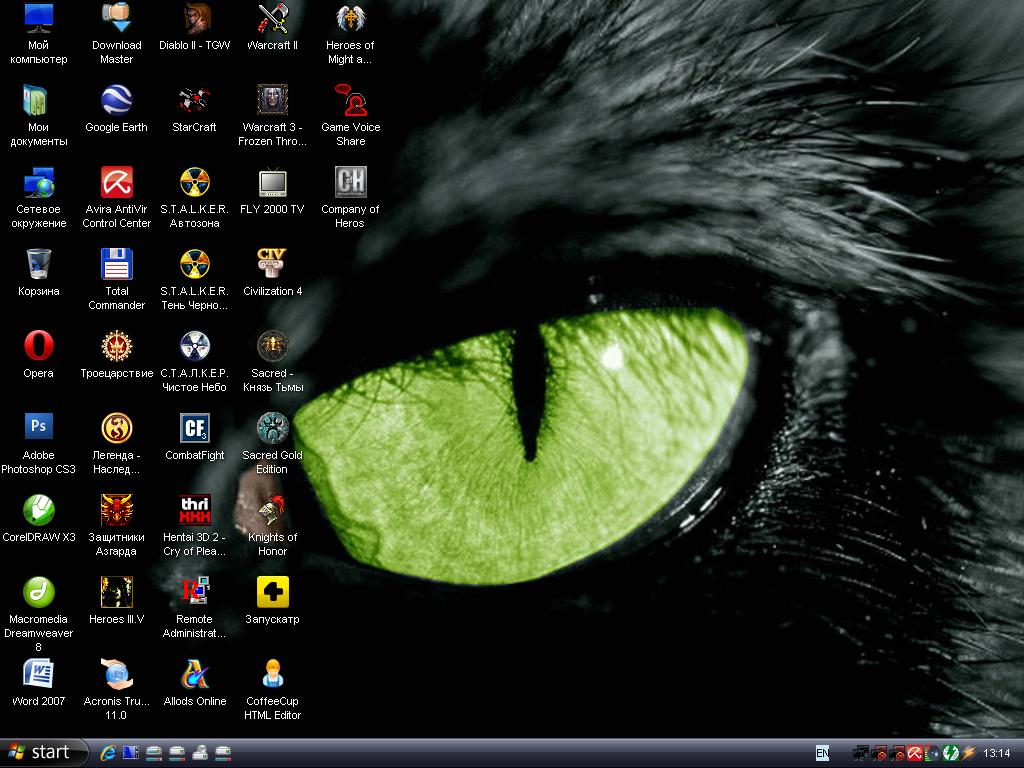Open green arrows tray icon
The height and width of the screenshot is (768, 1024).
950,753
